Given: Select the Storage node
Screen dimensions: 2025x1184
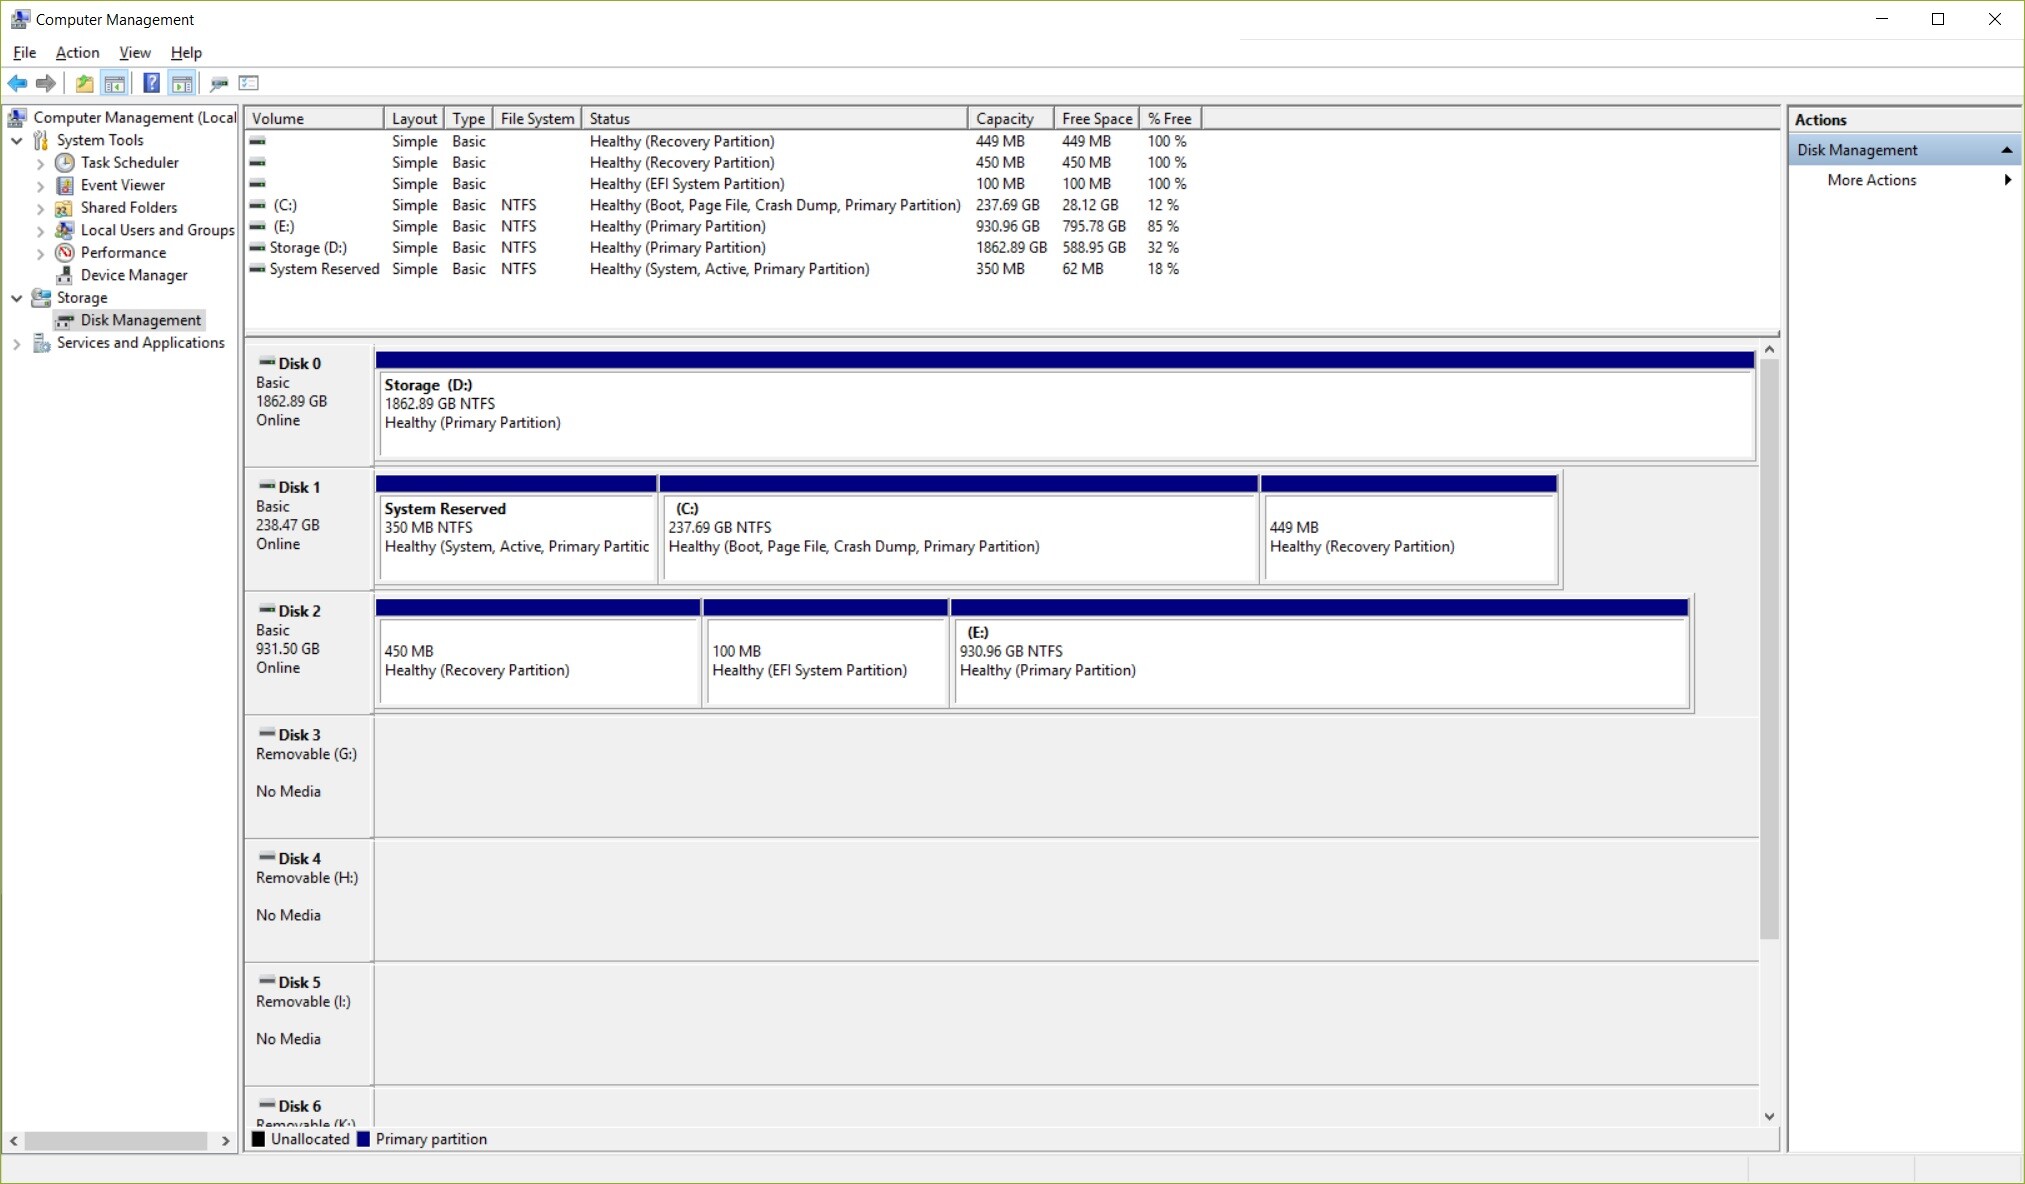Looking at the screenshot, I should point(82,297).
